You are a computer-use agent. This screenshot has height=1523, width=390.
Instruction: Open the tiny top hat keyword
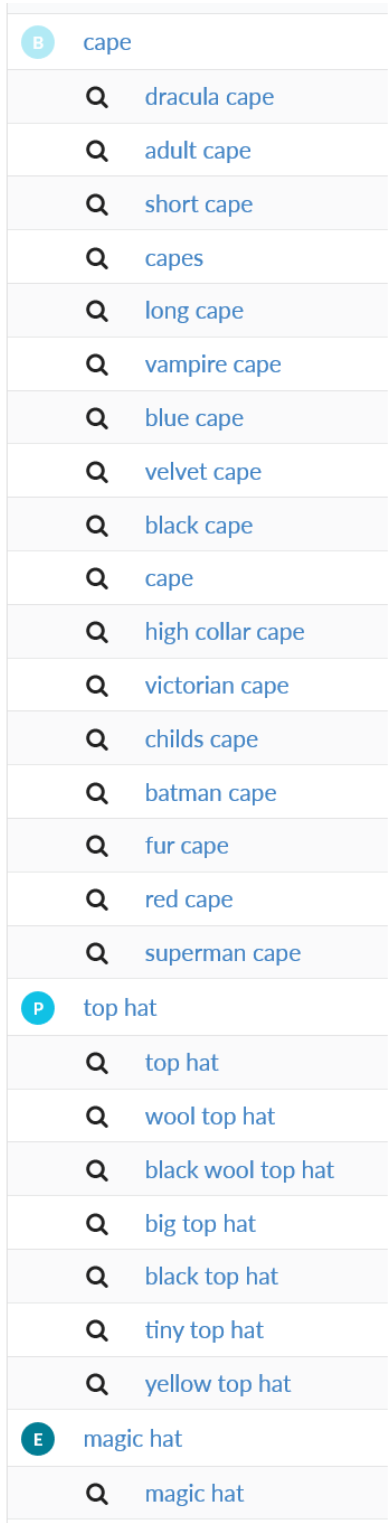point(204,1330)
